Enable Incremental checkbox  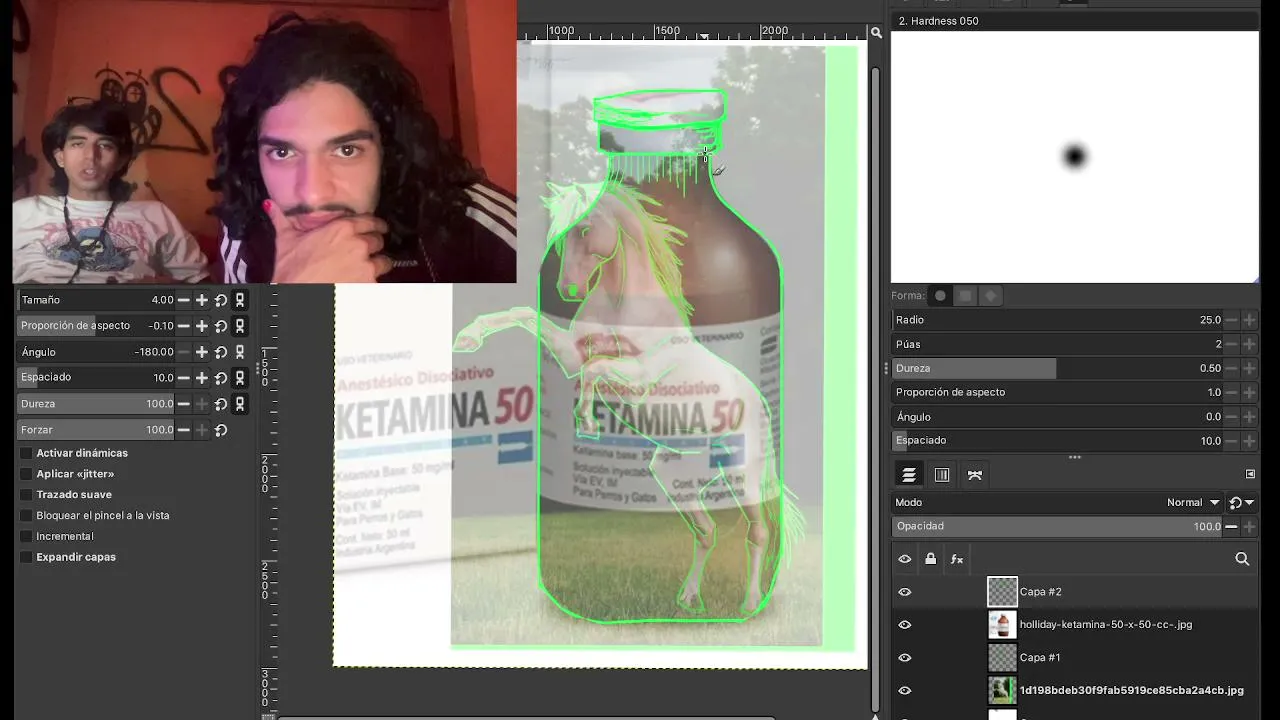[26, 537]
